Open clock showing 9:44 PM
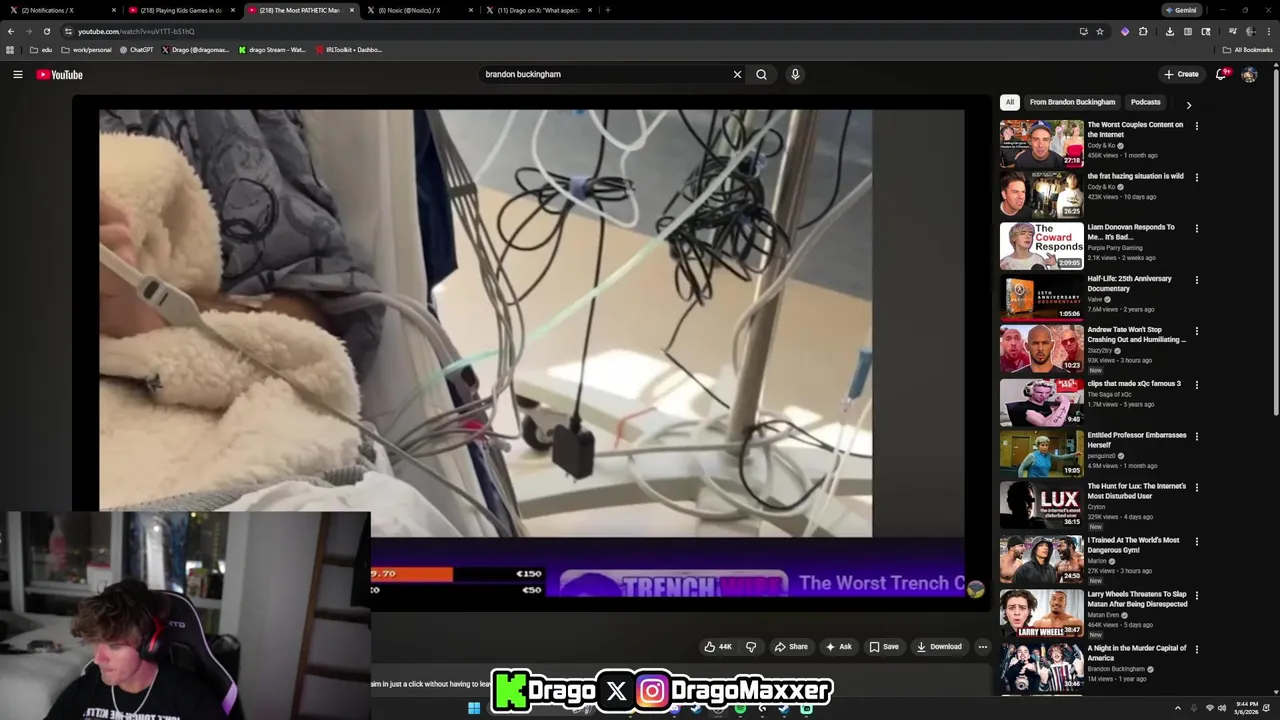This screenshot has height=720, width=1280. [x=1246, y=708]
